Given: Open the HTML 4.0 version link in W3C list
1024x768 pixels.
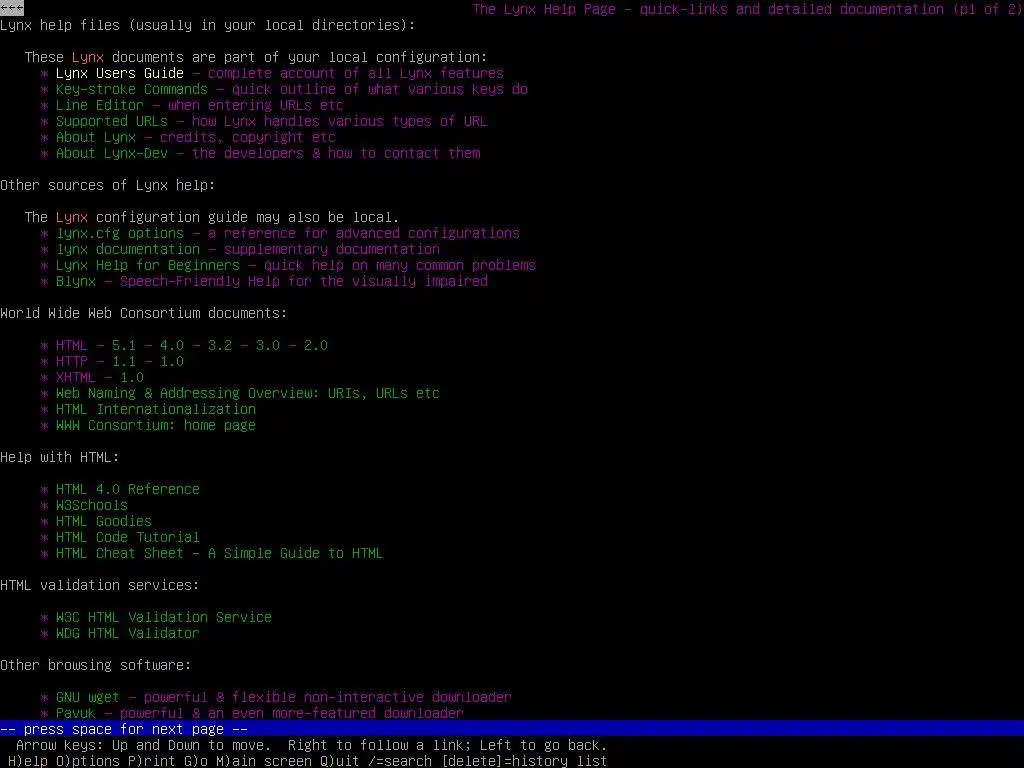Looking at the screenshot, I should 172,345.
